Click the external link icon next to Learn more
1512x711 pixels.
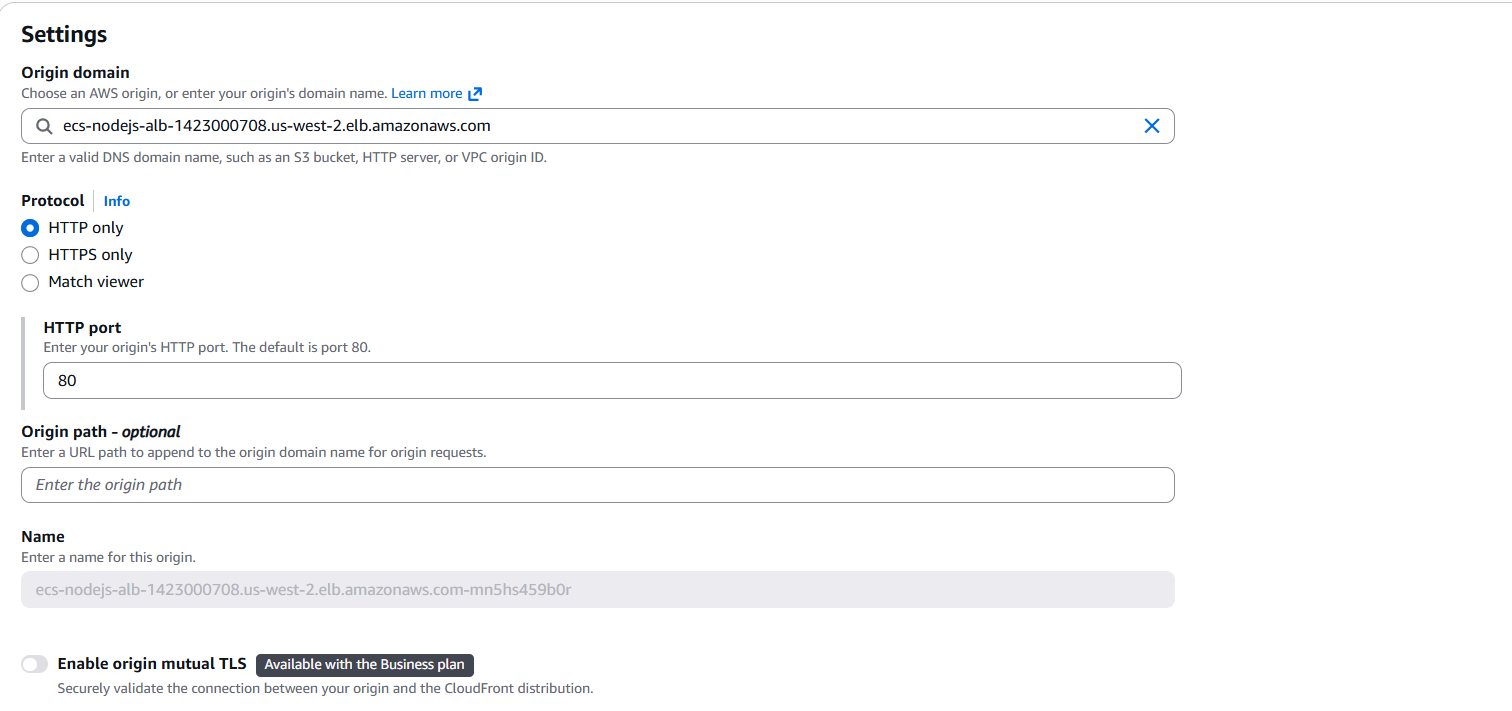(x=474, y=92)
